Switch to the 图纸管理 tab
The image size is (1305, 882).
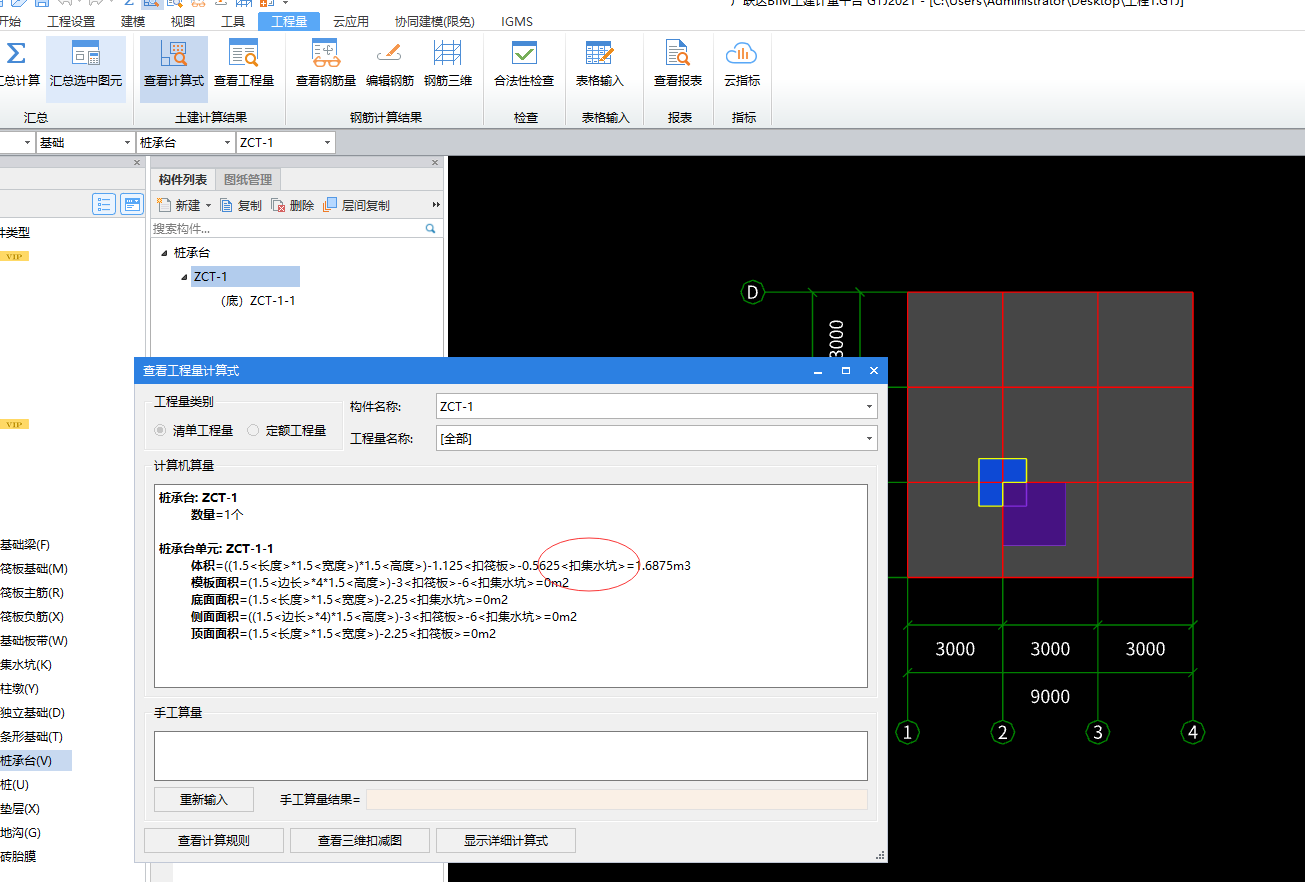[248, 180]
